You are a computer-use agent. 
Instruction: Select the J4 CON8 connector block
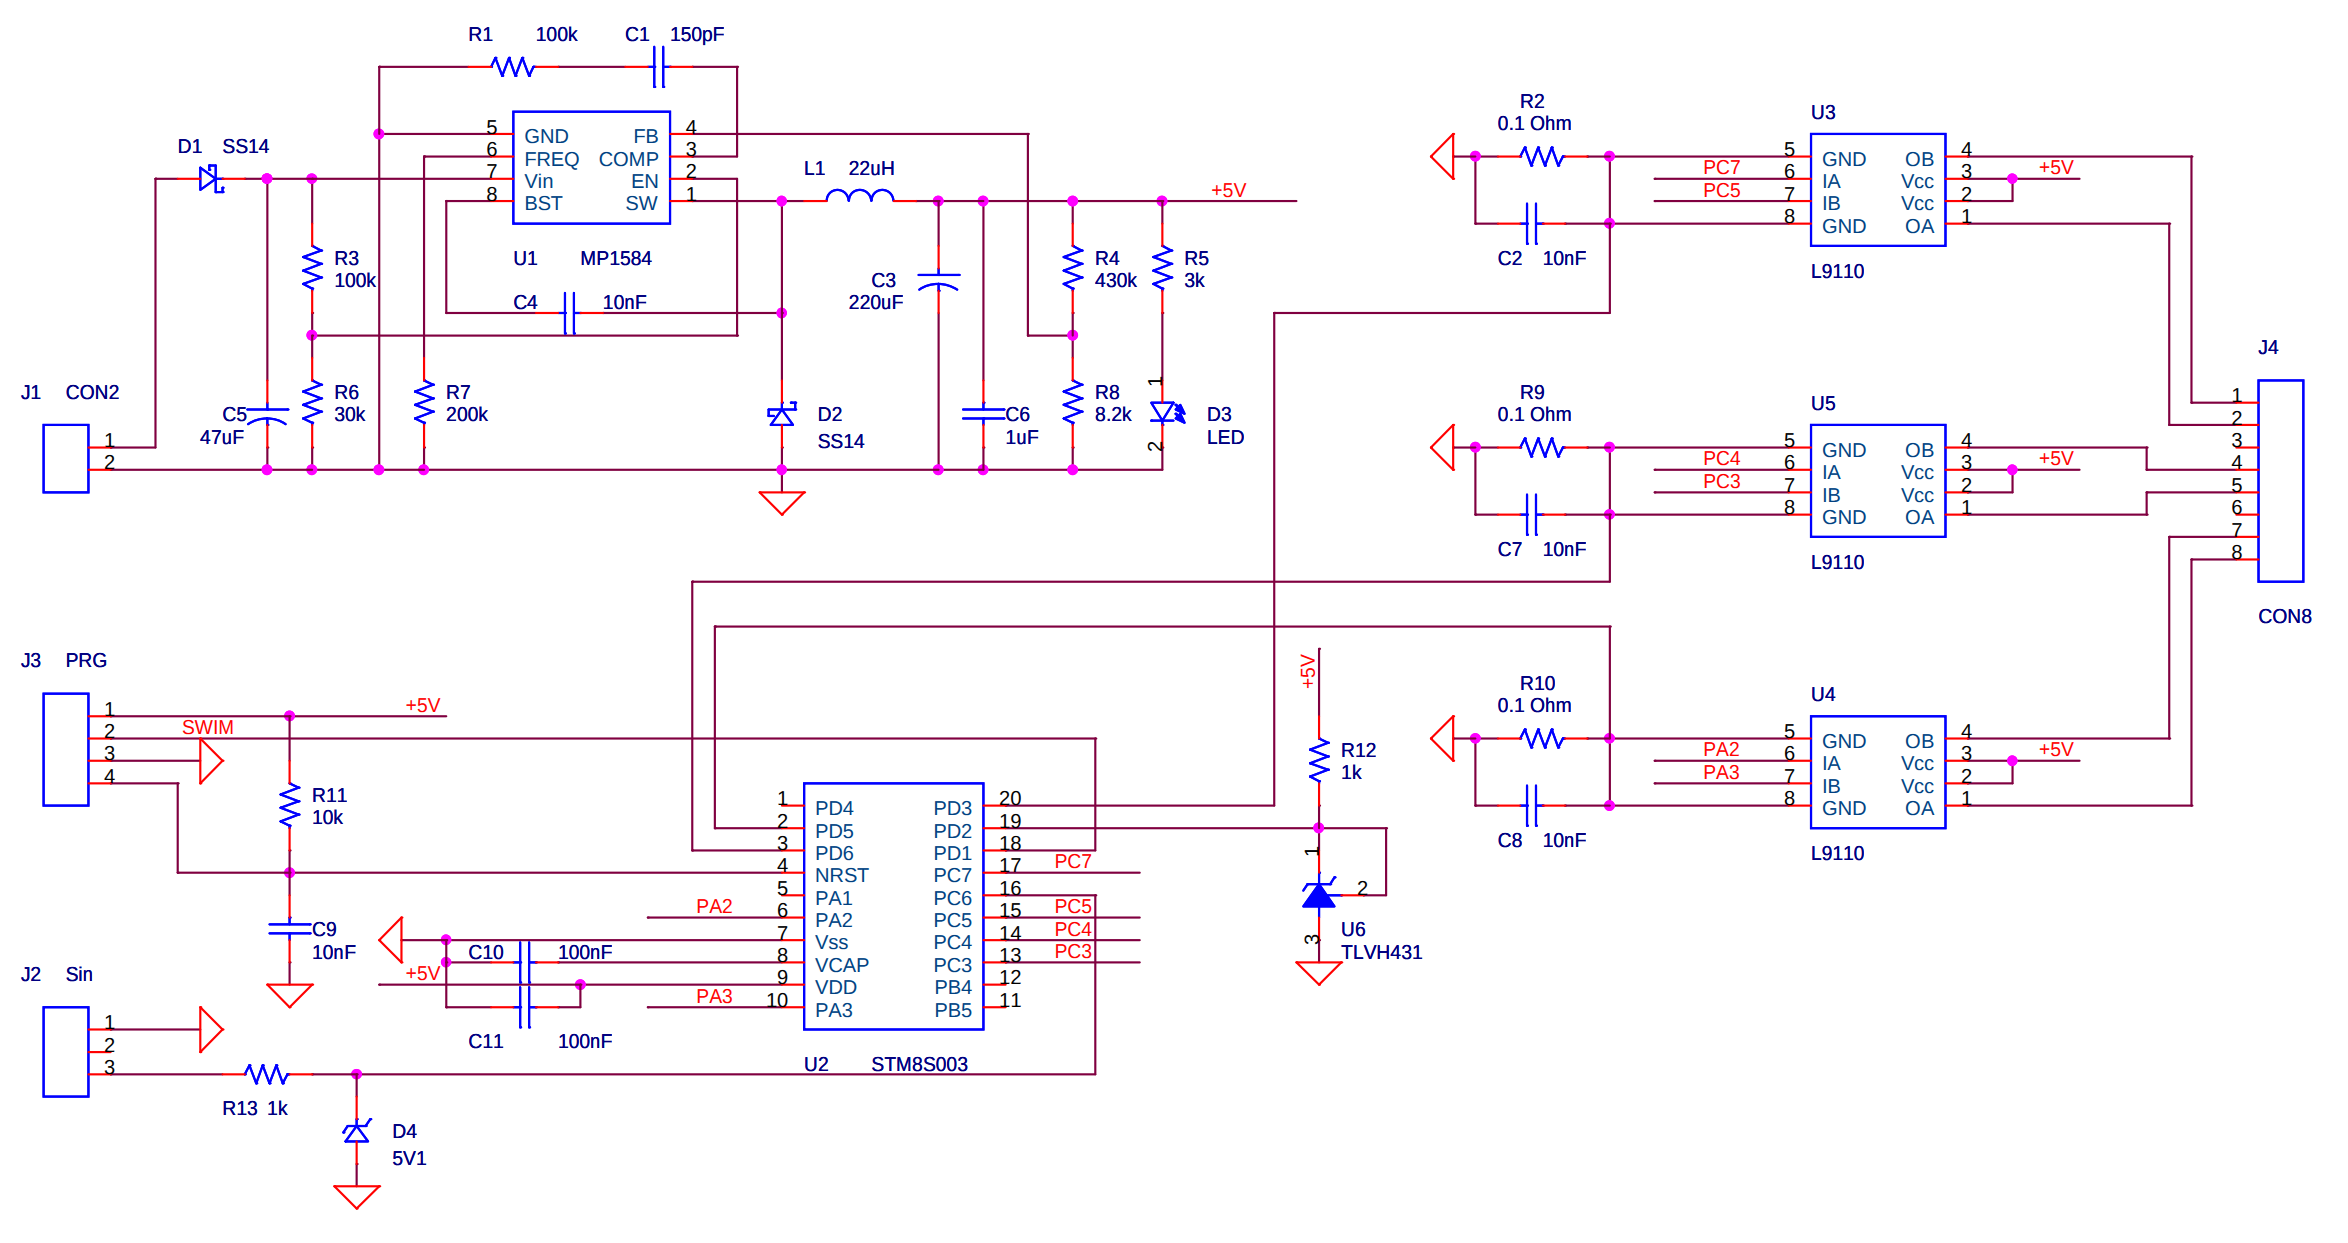(2280, 481)
